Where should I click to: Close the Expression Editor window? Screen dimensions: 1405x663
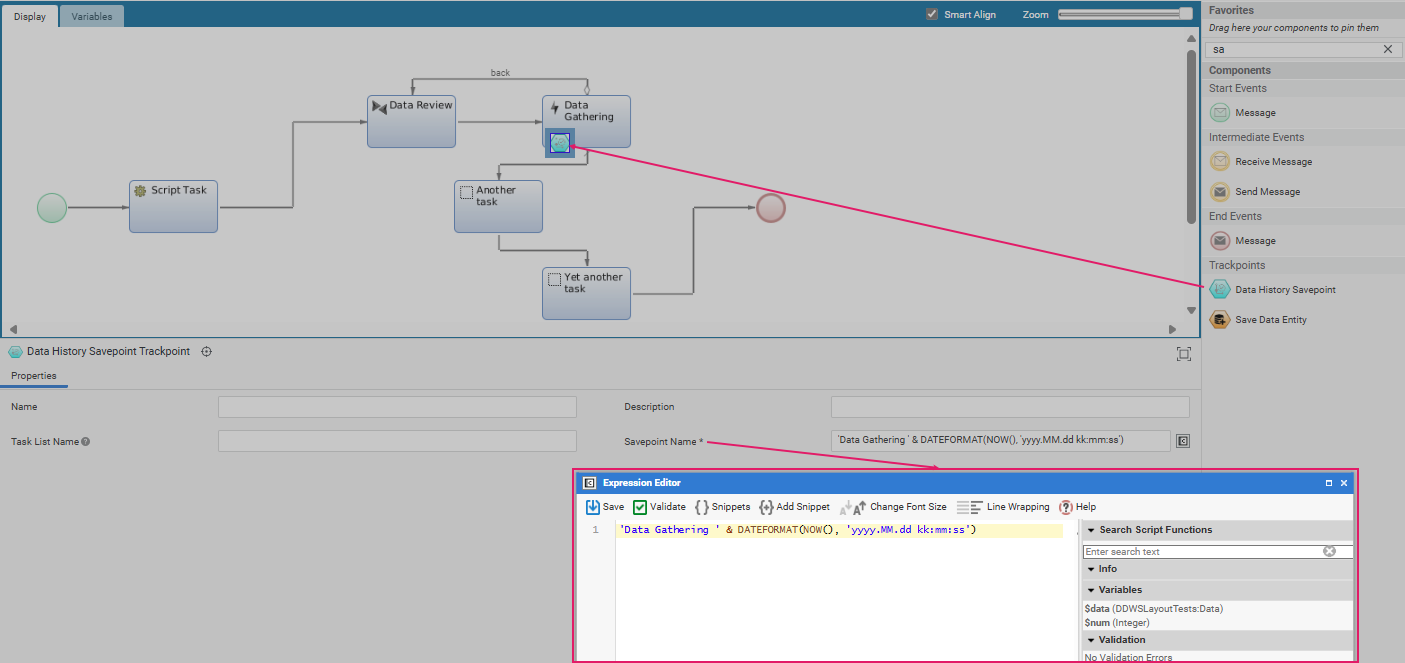point(1344,483)
